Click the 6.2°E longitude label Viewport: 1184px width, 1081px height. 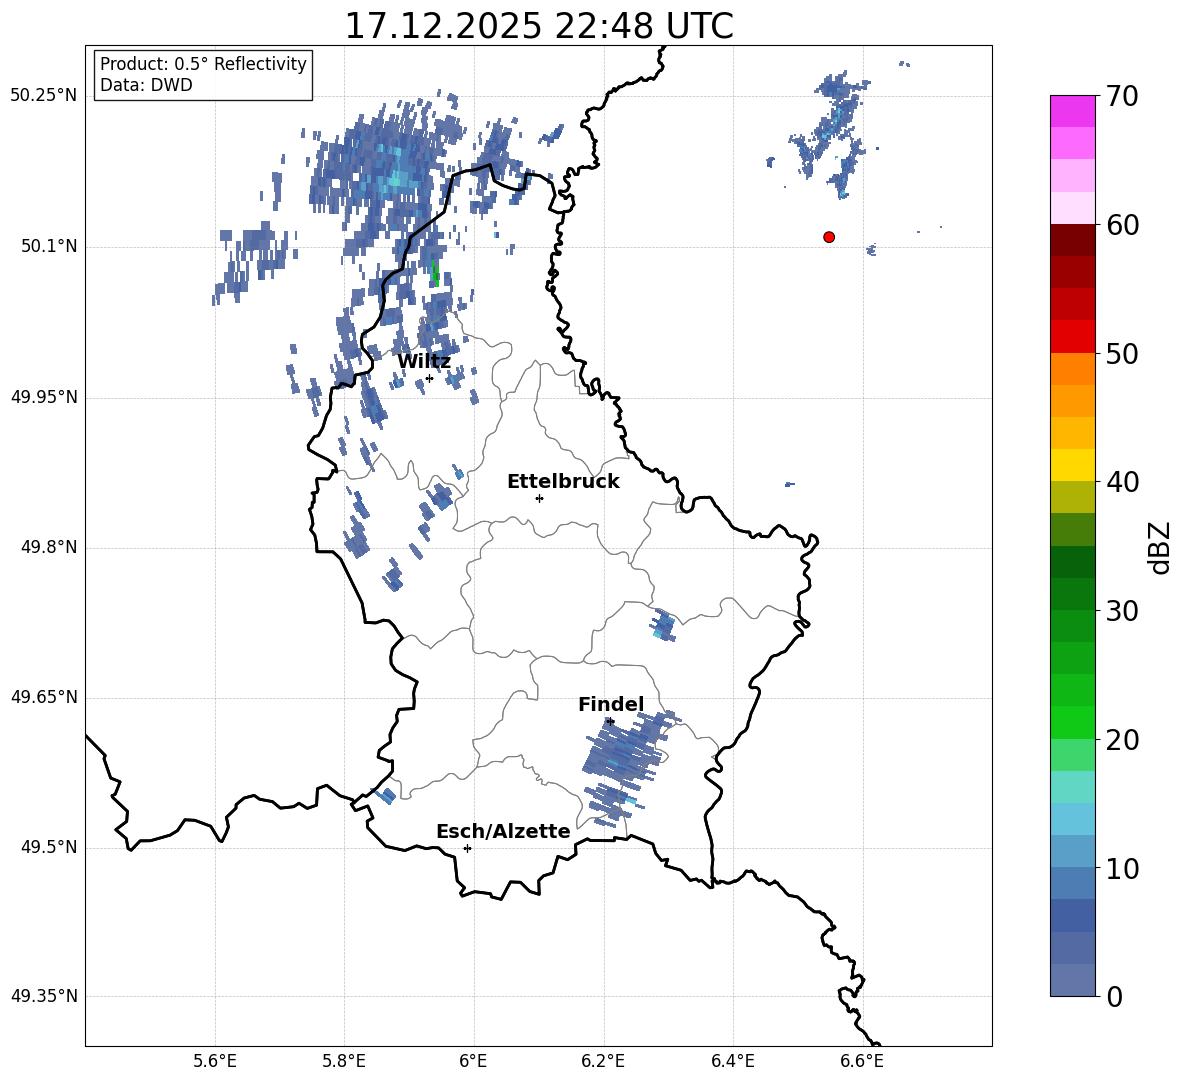tap(603, 1061)
